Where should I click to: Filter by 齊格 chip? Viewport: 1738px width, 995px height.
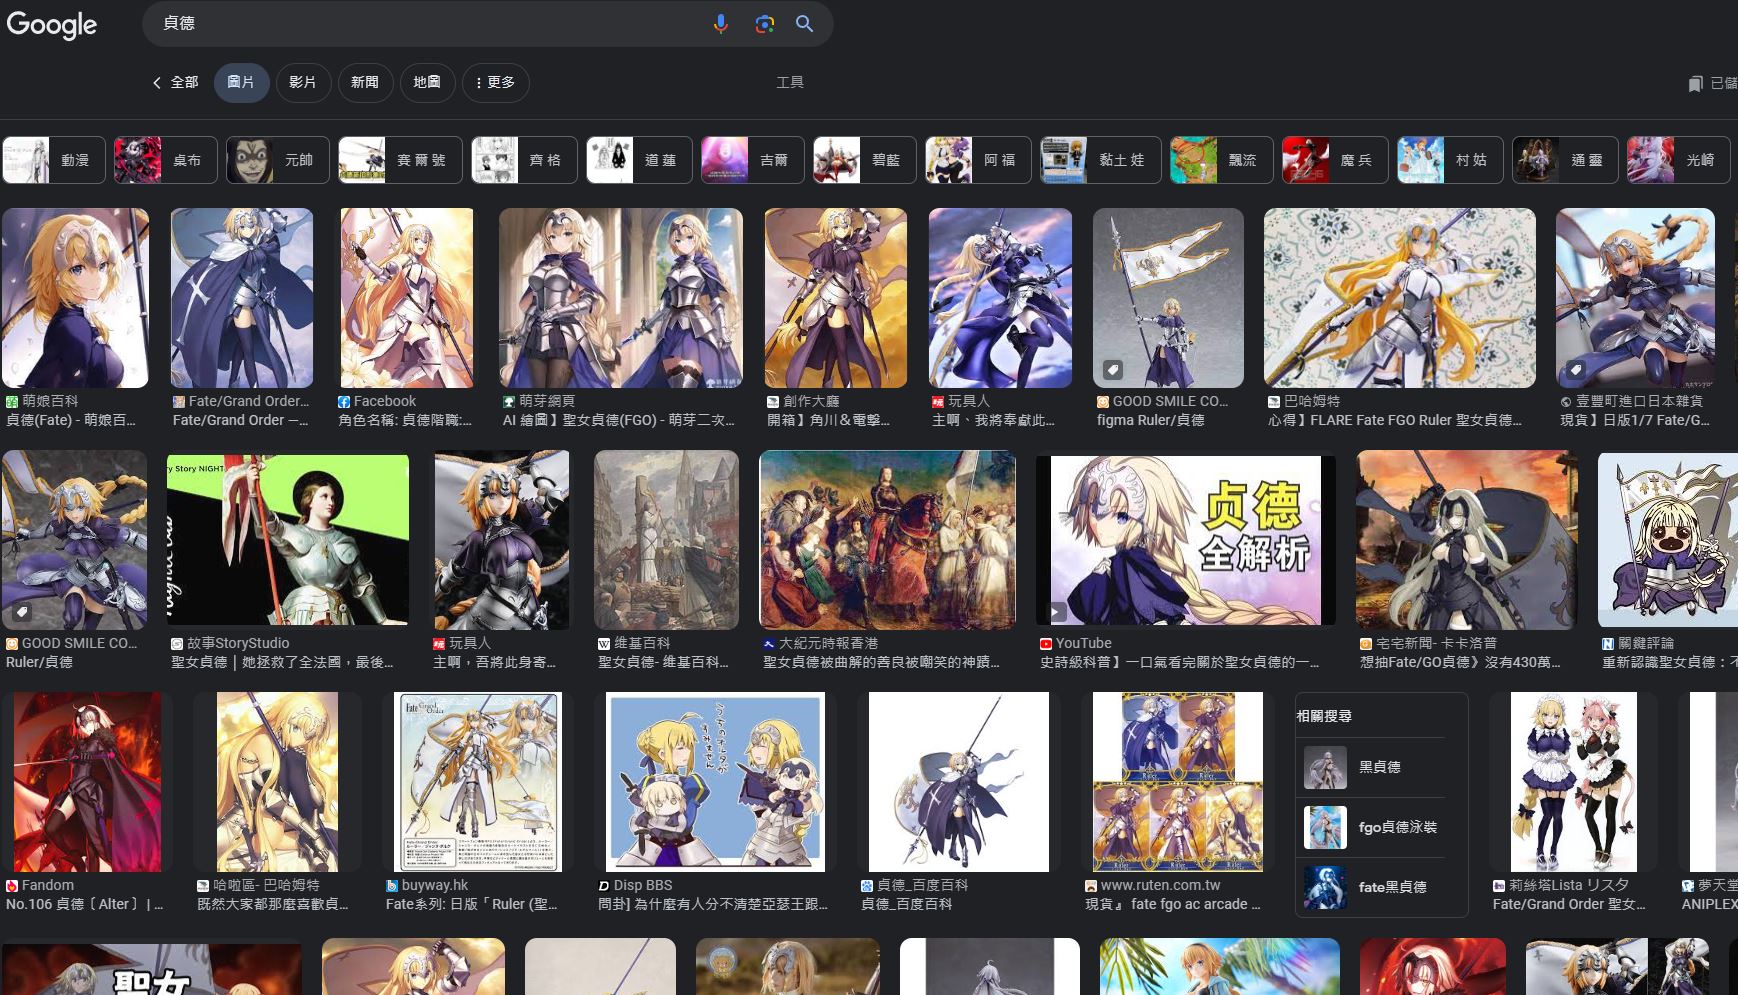pyautogui.click(x=524, y=160)
